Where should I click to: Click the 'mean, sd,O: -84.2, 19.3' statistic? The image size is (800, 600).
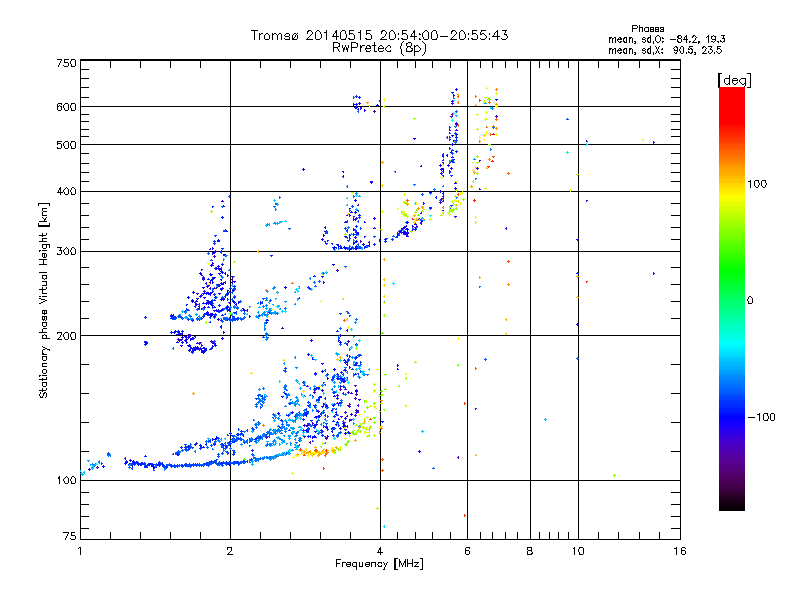click(667, 39)
